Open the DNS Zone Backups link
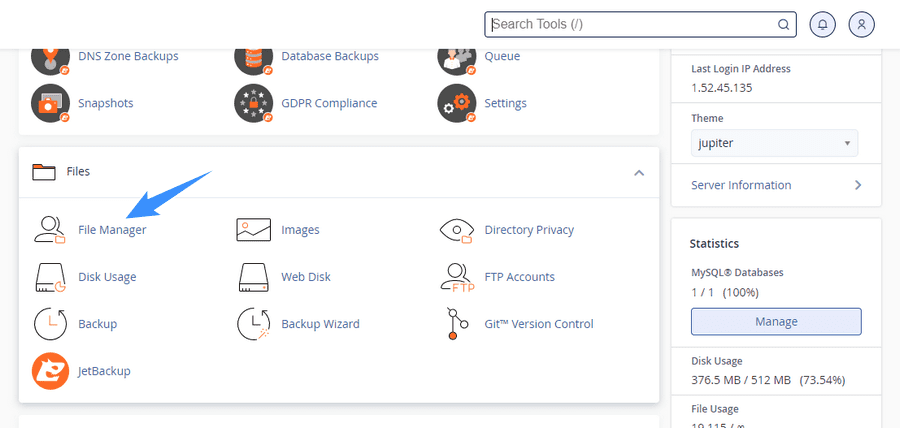Image resolution: width=900 pixels, height=428 pixels. [128, 56]
